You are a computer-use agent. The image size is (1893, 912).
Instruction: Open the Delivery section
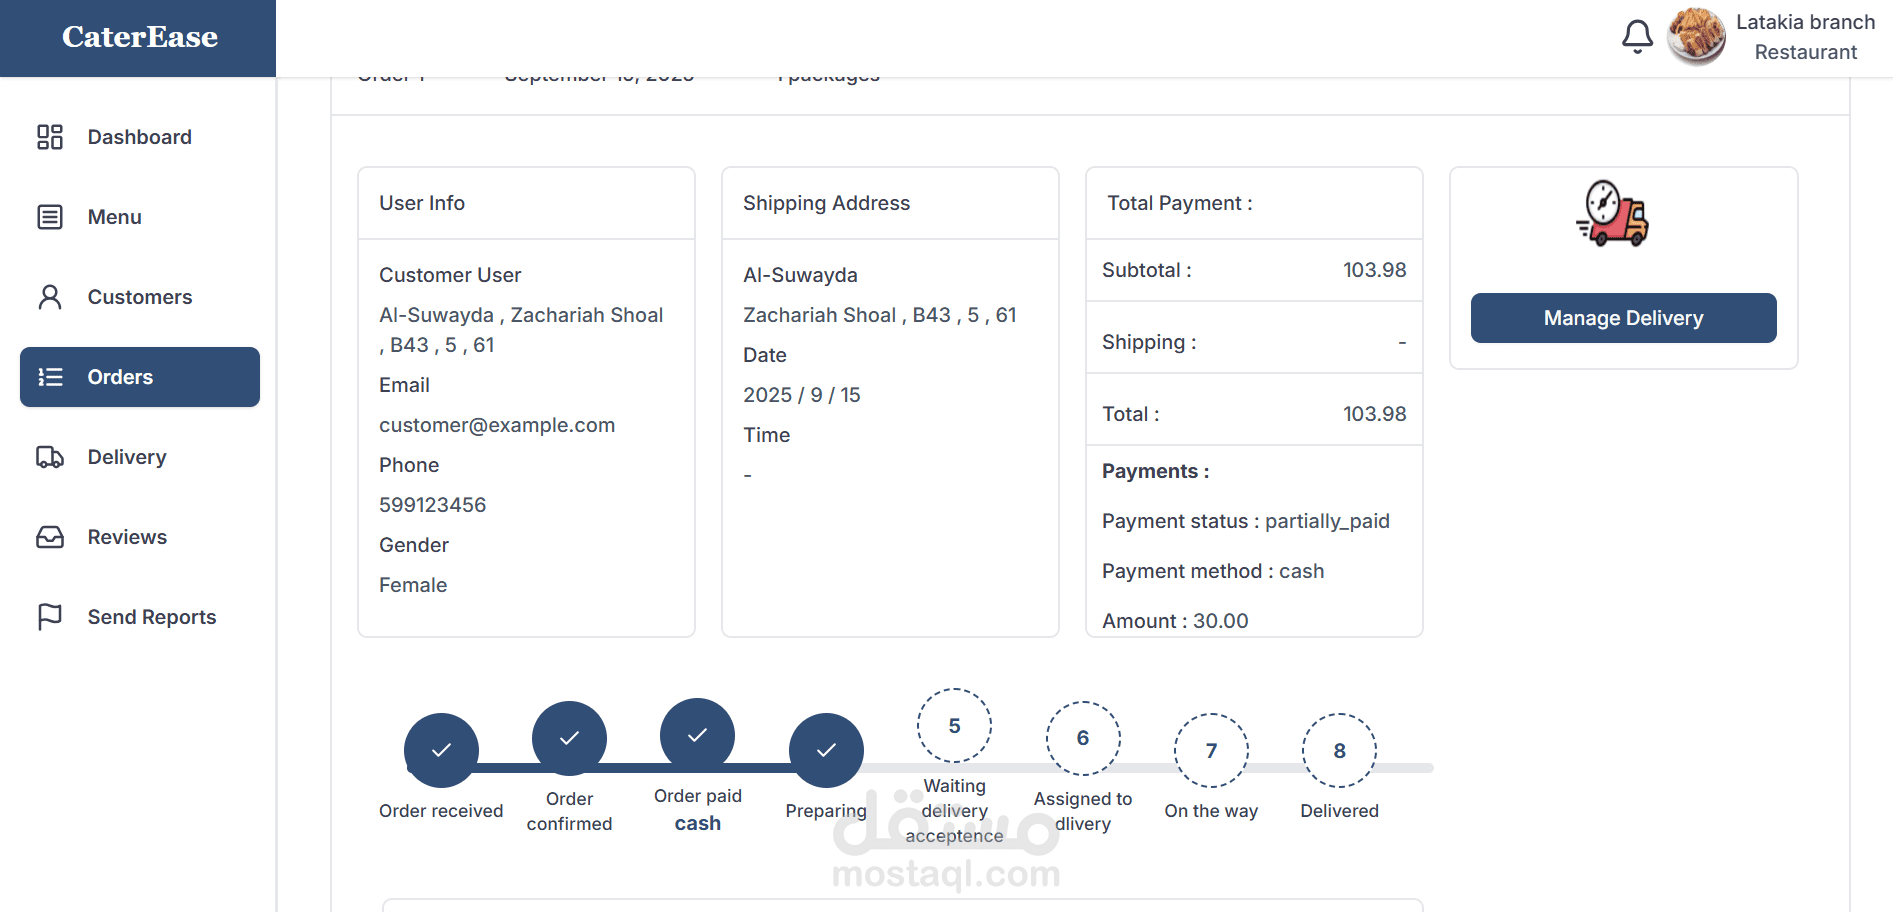[139, 457]
